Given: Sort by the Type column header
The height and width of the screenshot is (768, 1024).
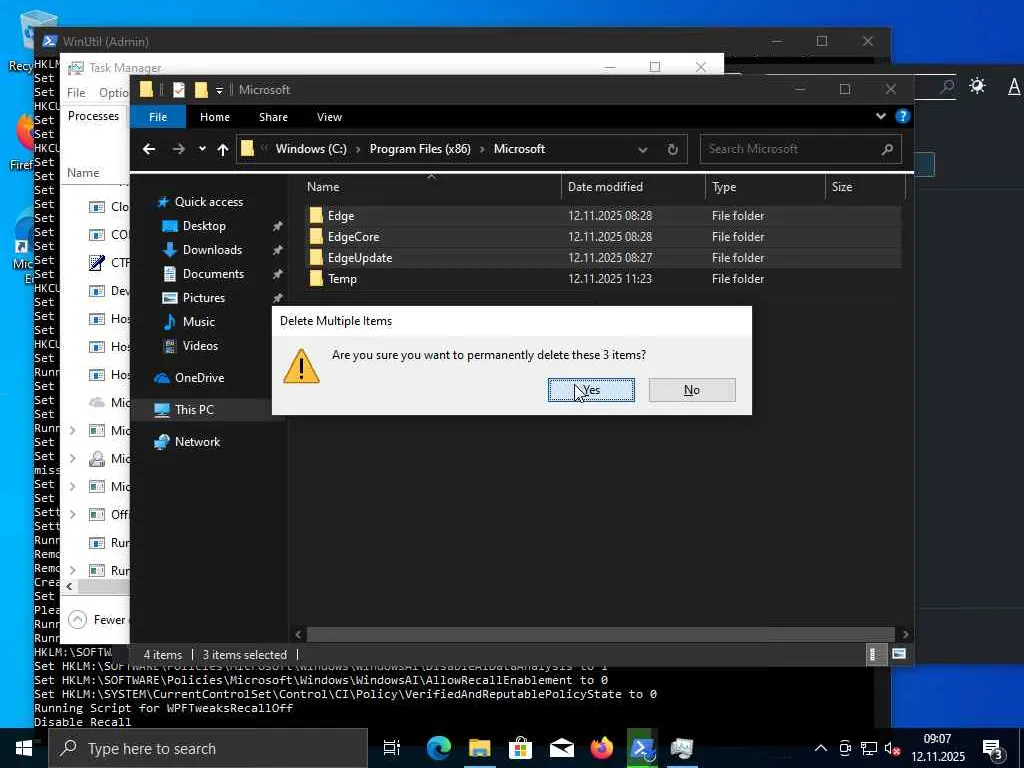Looking at the screenshot, I should [x=765, y=187].
